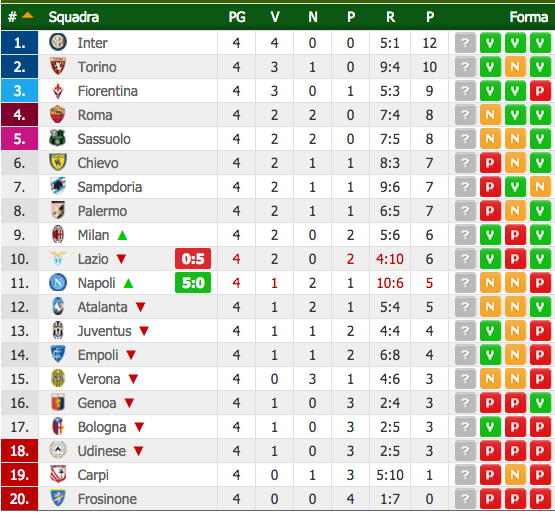The image size is (555, 516).
Task: Sort table by rank using orange arrow
Action: [28, 15]
